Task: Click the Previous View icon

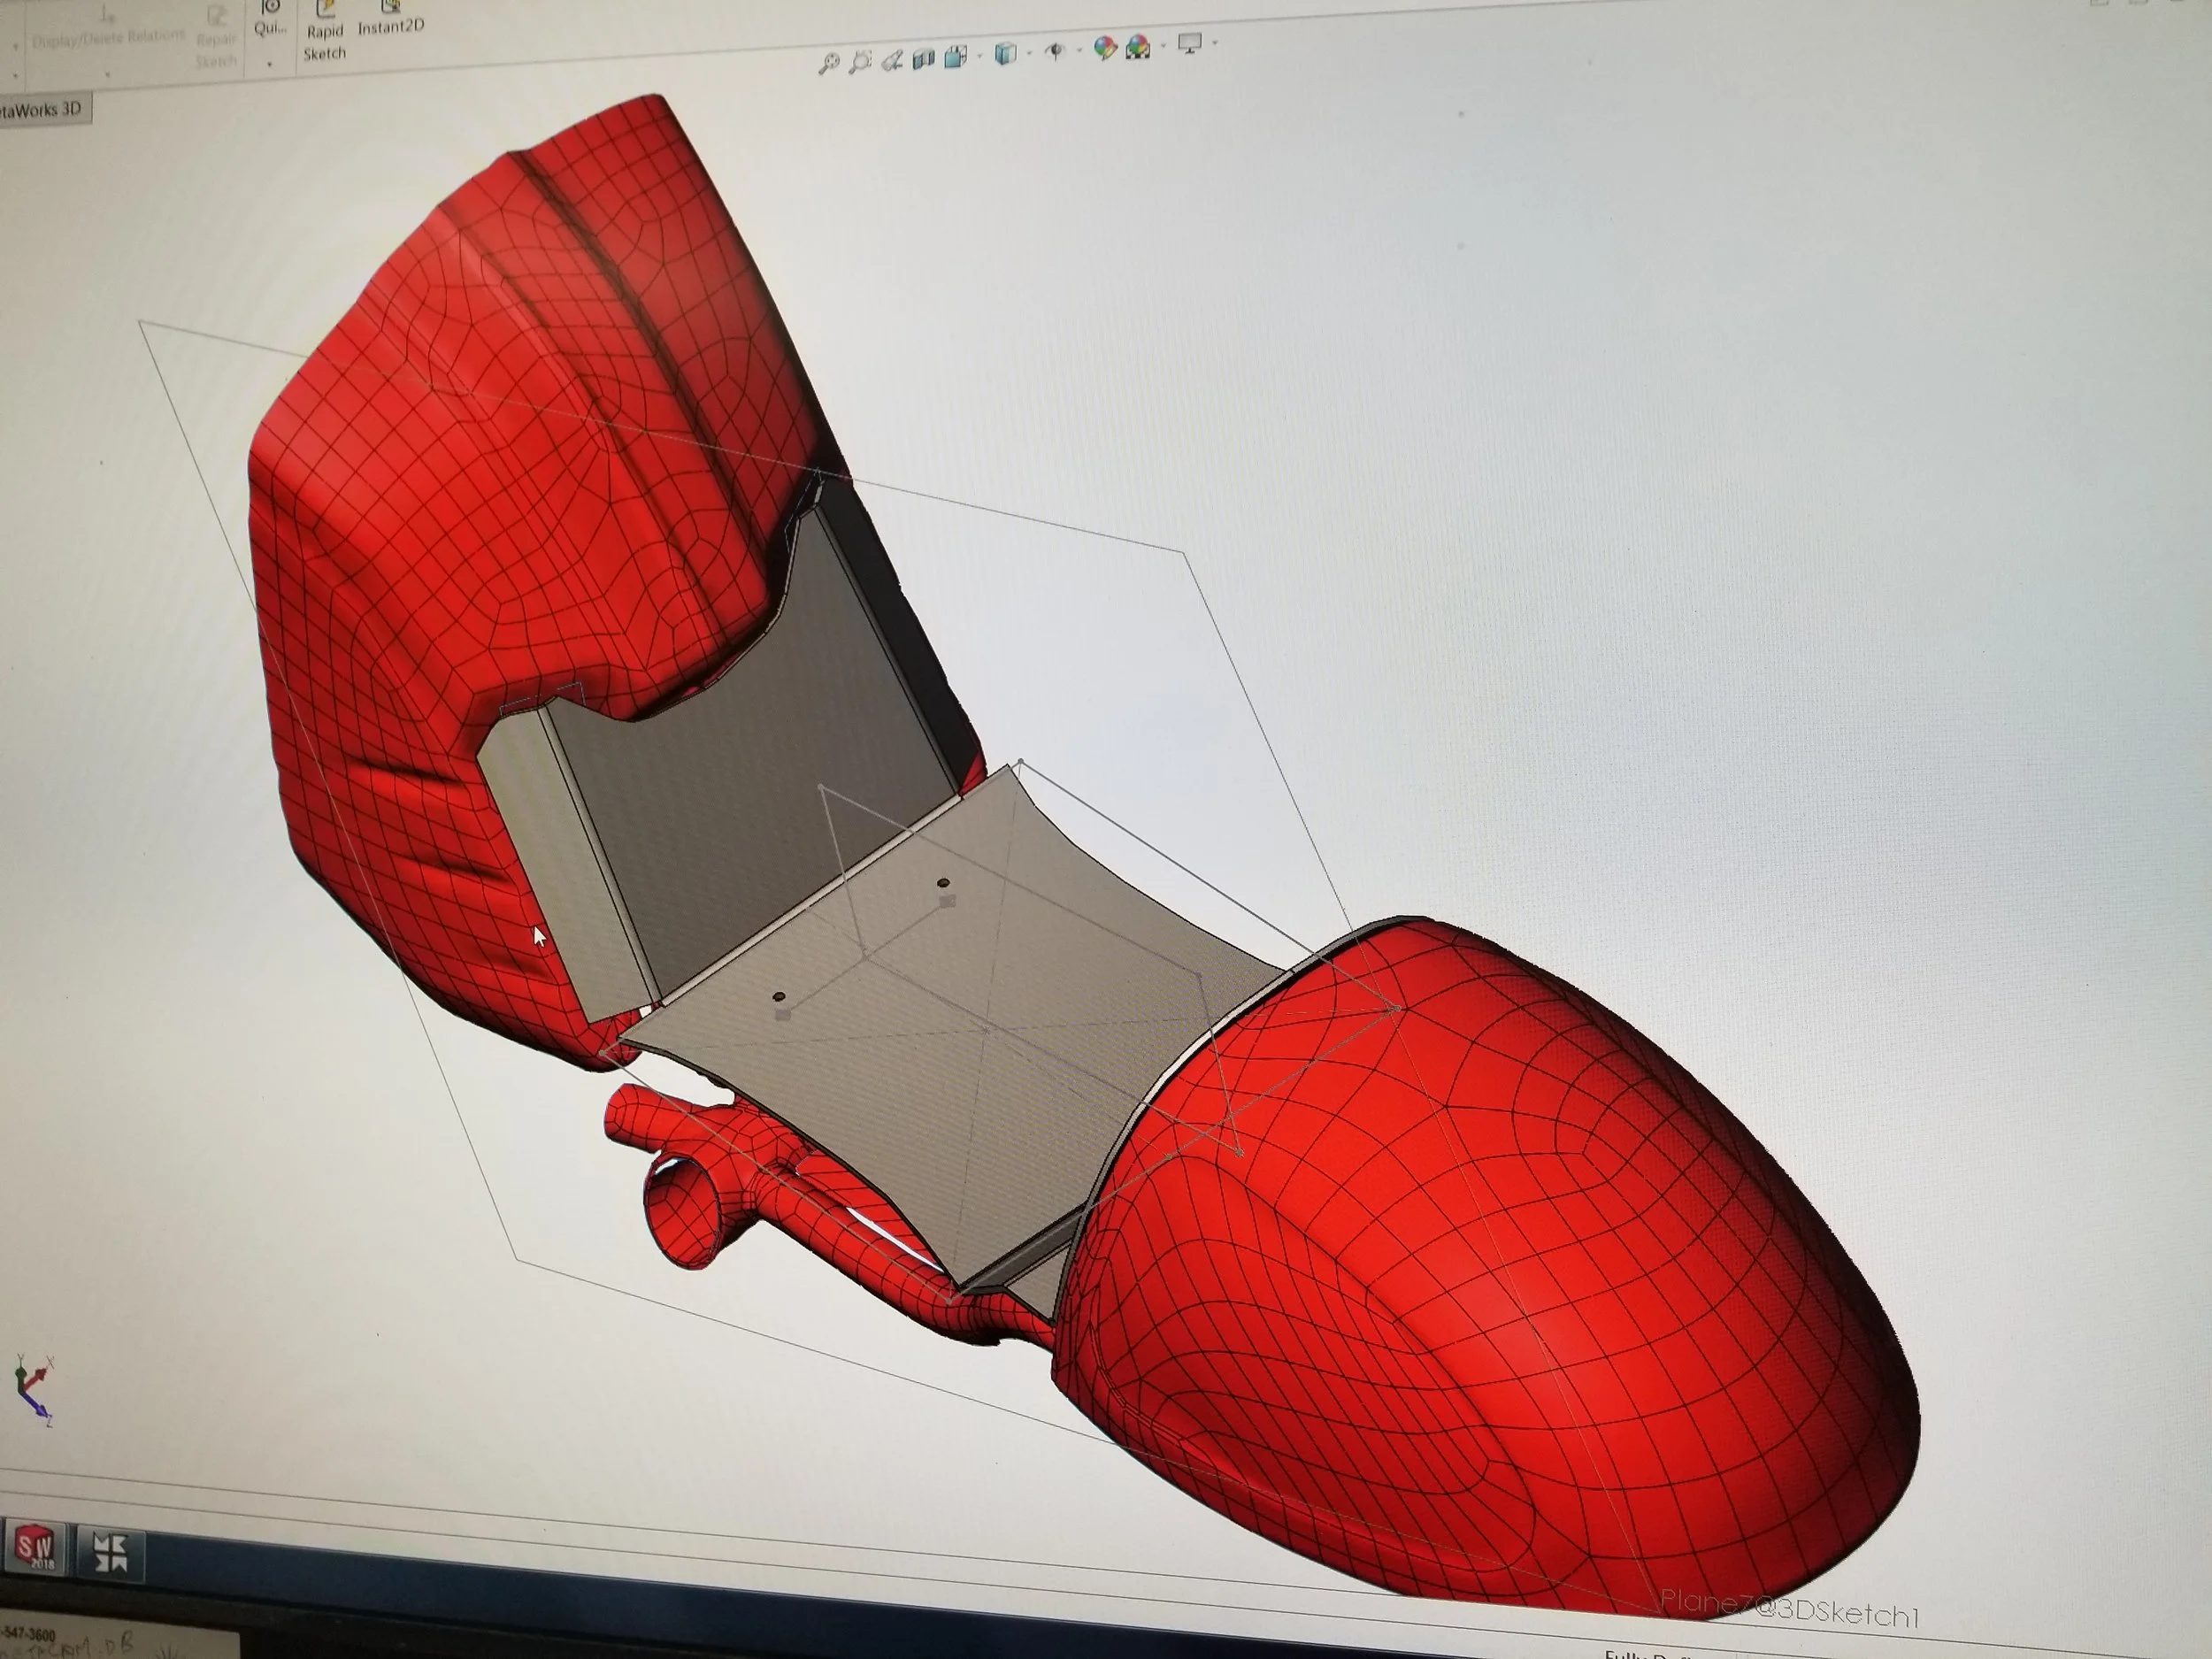Action: coord(892,60)
